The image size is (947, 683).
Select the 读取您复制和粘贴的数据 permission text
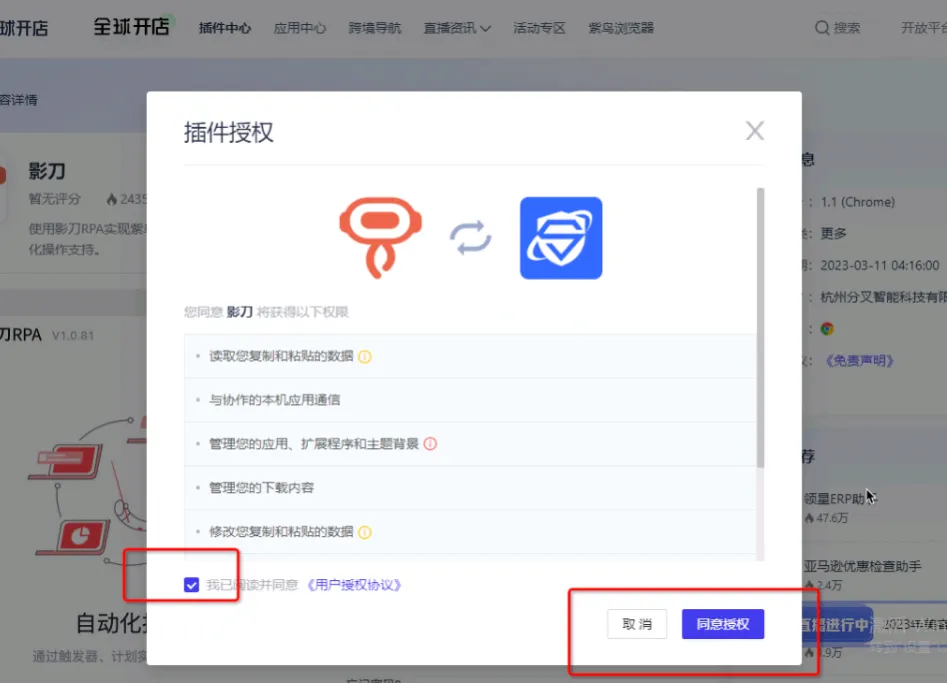pyautogui.click(x=281, y=356)
